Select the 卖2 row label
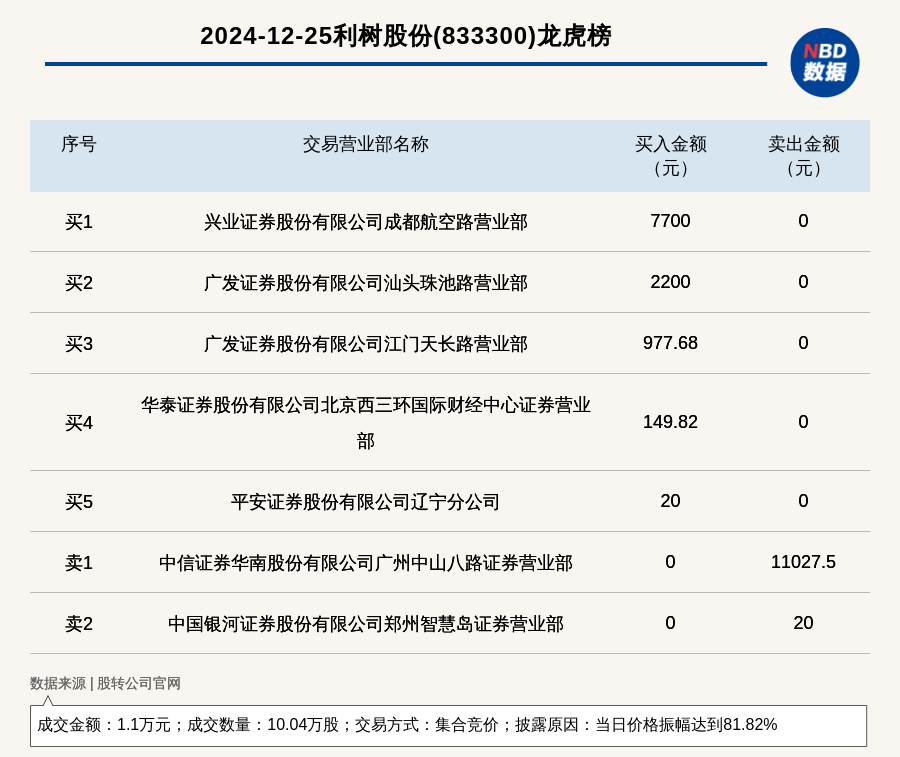900x757 pixels. click(x=79, y=623)
